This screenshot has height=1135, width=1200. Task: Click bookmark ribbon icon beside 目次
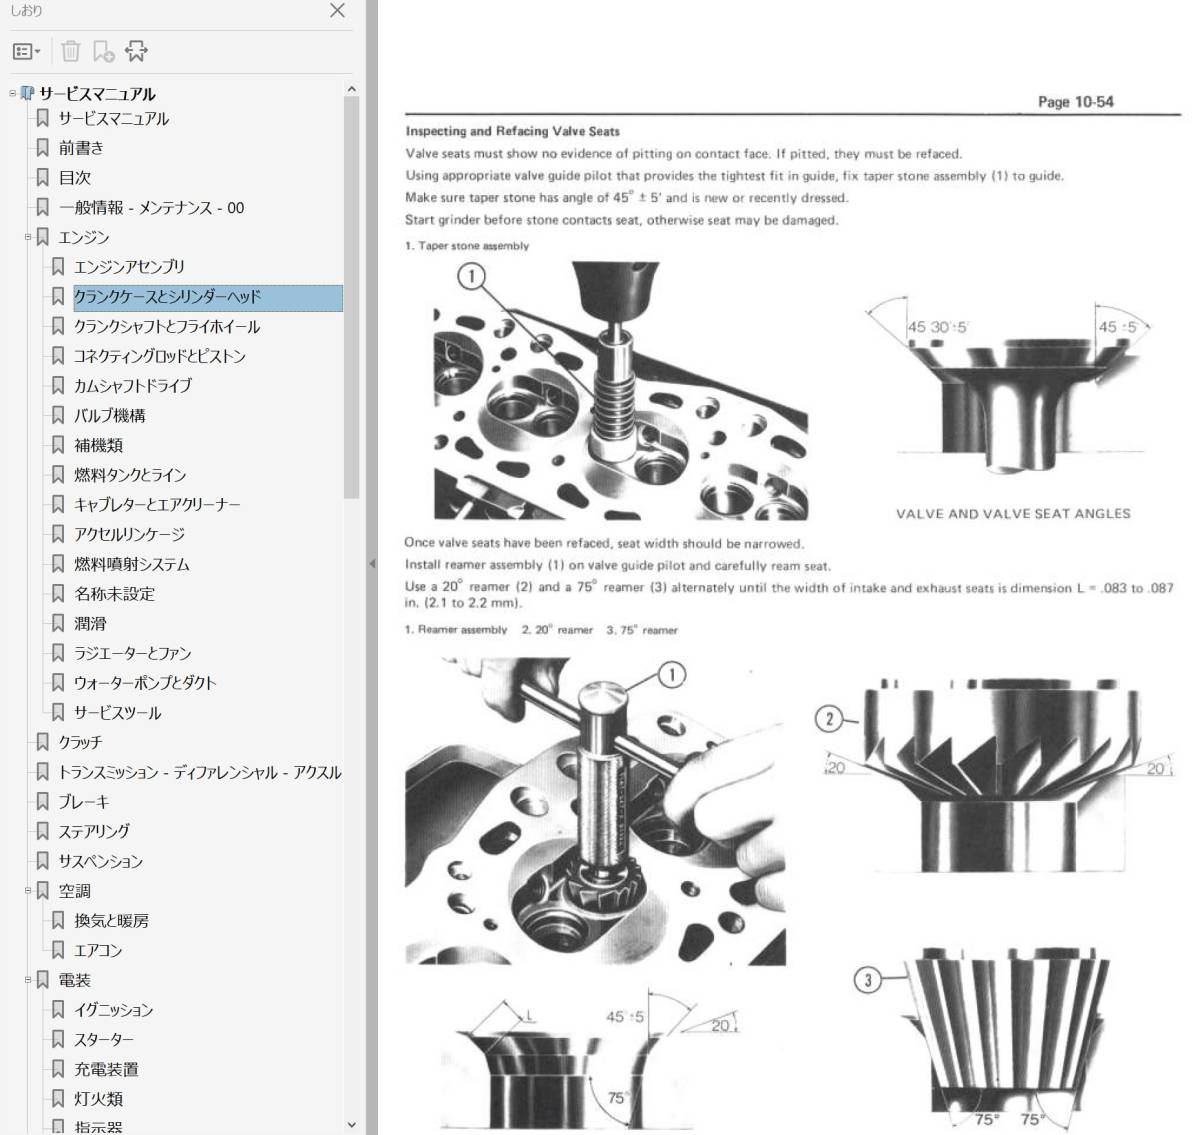[x=42, y=178]
